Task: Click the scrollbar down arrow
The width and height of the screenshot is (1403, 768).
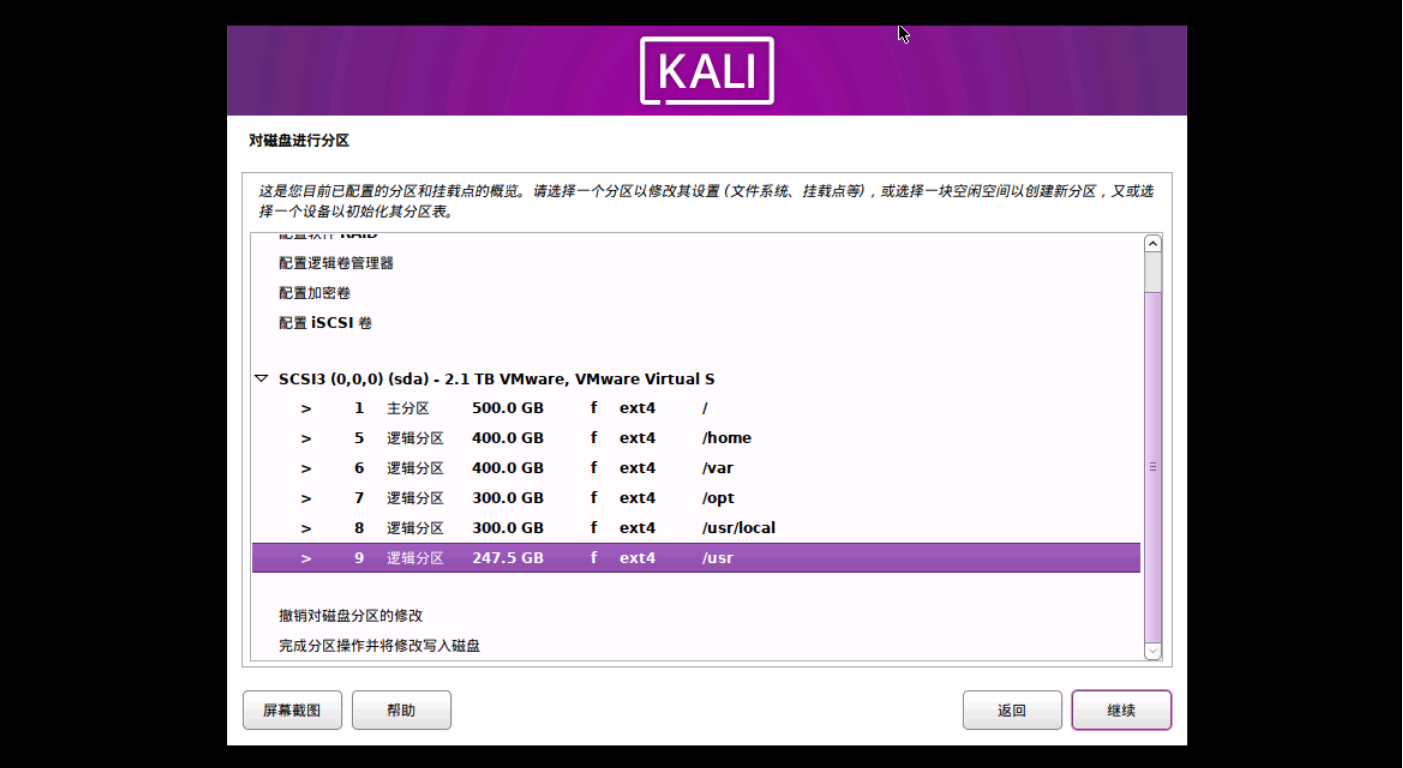Action: pyautogui.click(x=1152, y=651)
